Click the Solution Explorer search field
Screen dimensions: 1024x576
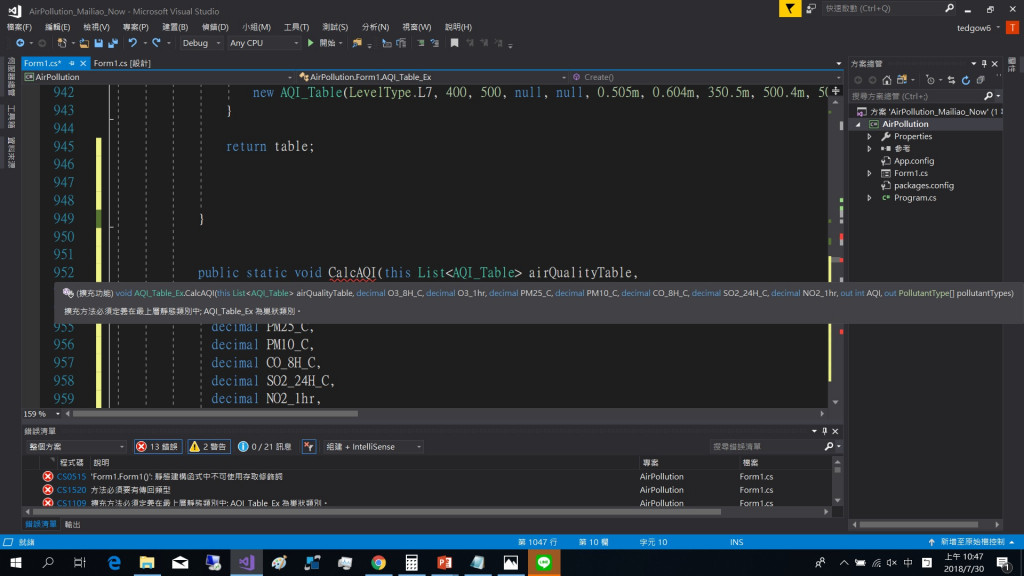916,96
